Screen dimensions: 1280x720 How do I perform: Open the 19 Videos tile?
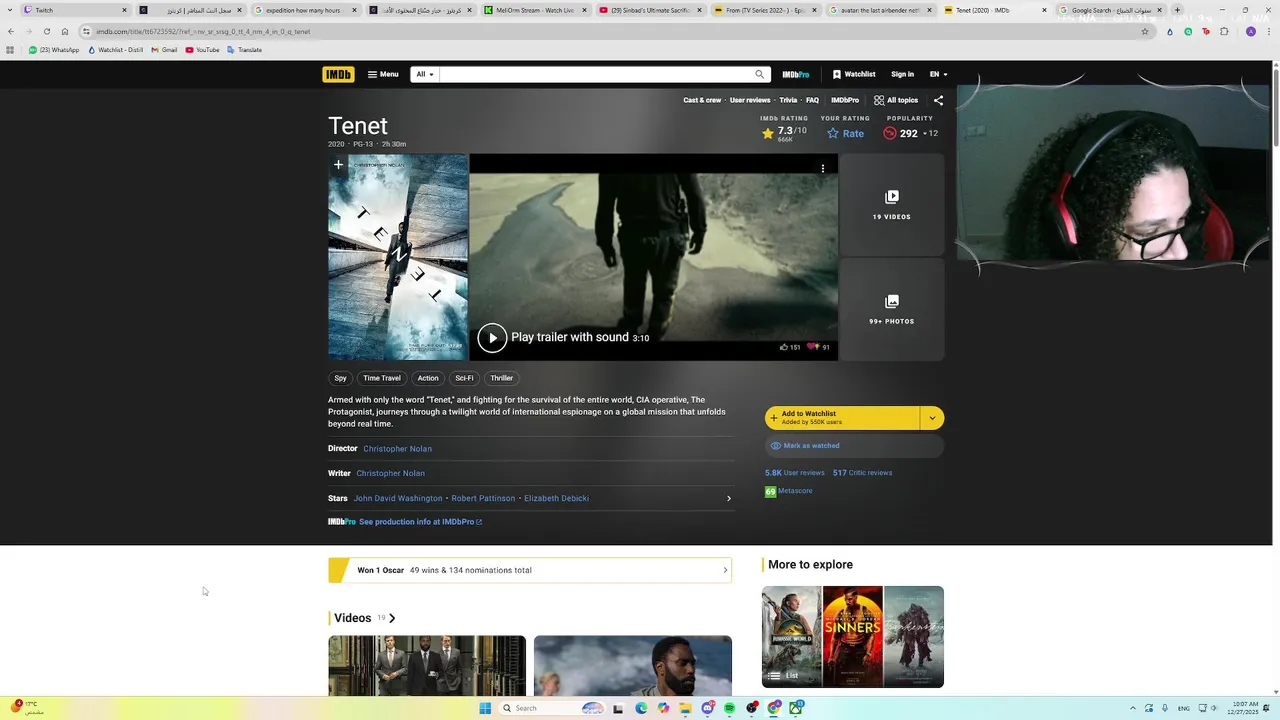click(x=891, y=205)
